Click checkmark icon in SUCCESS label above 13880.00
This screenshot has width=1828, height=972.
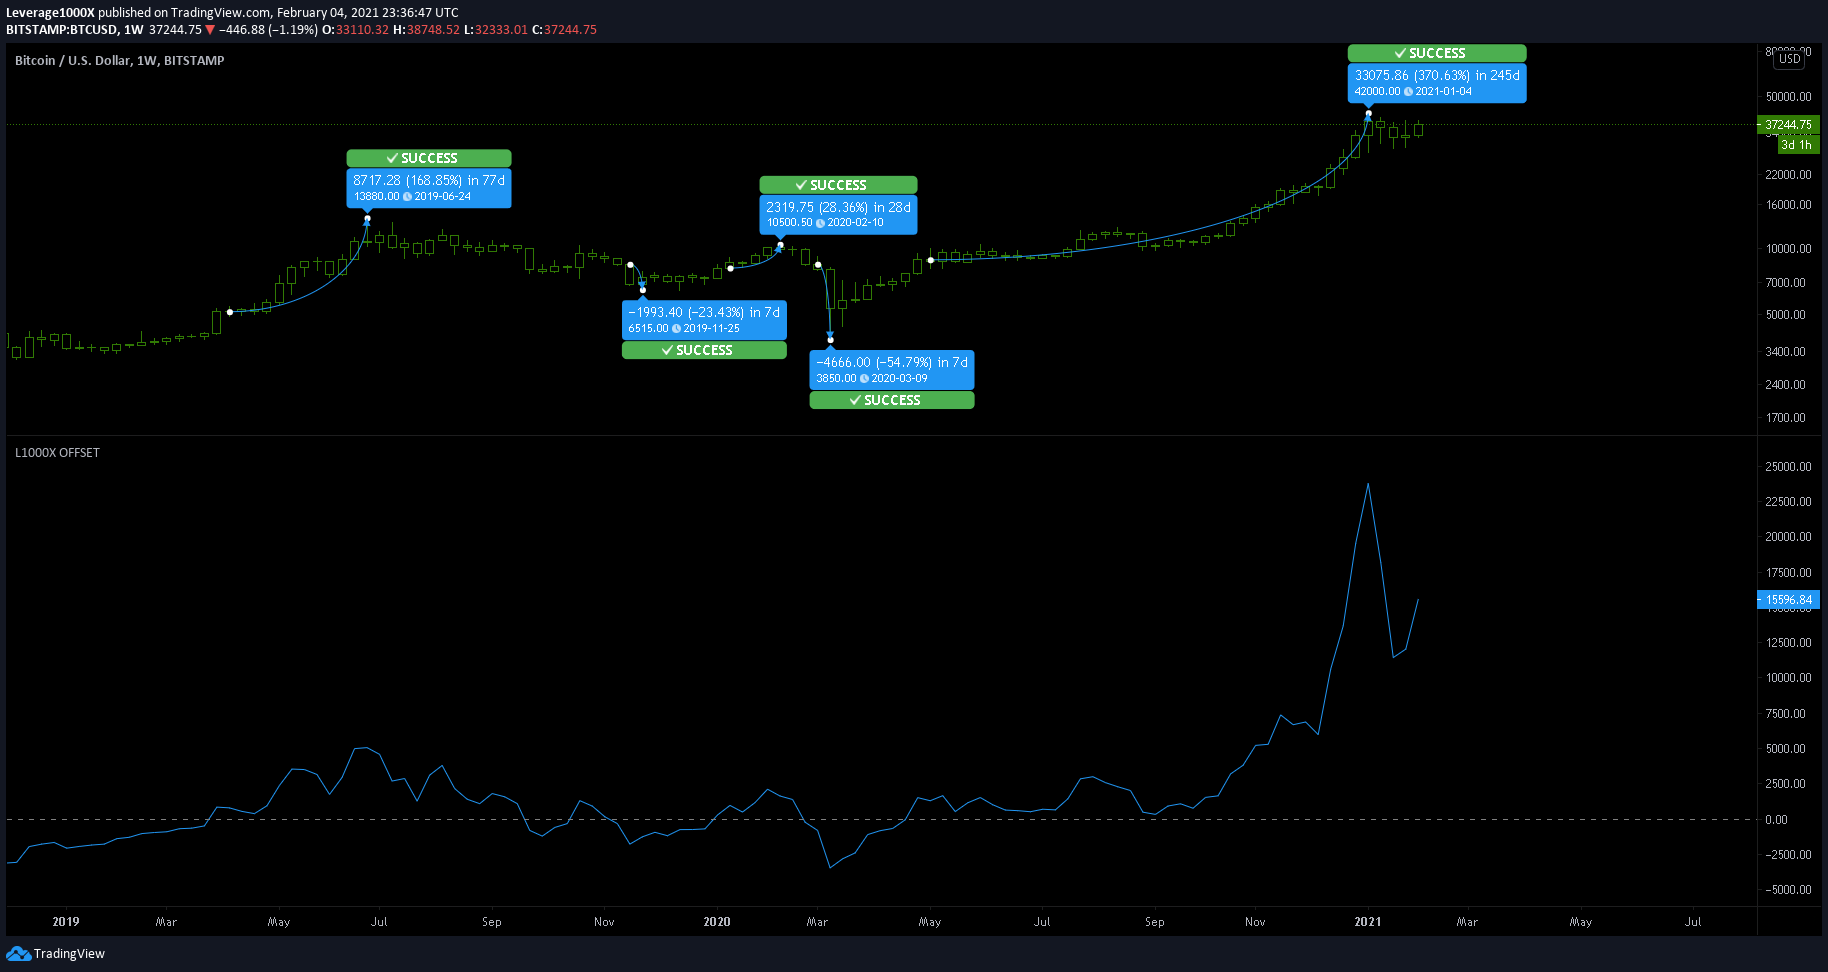coord(393,158)
